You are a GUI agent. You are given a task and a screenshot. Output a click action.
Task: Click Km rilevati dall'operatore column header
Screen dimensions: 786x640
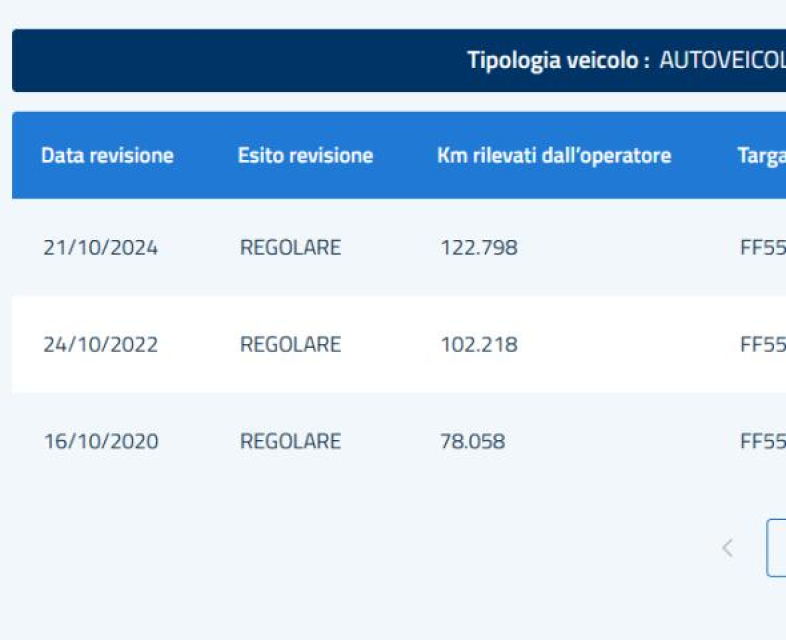(x=554, y=156)
